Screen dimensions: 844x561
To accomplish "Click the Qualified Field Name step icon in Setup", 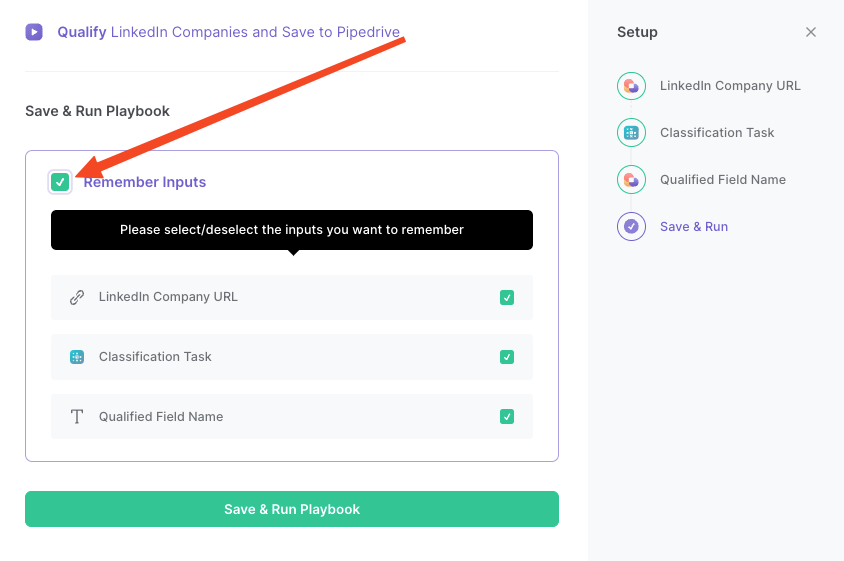I will pos(631,179).
